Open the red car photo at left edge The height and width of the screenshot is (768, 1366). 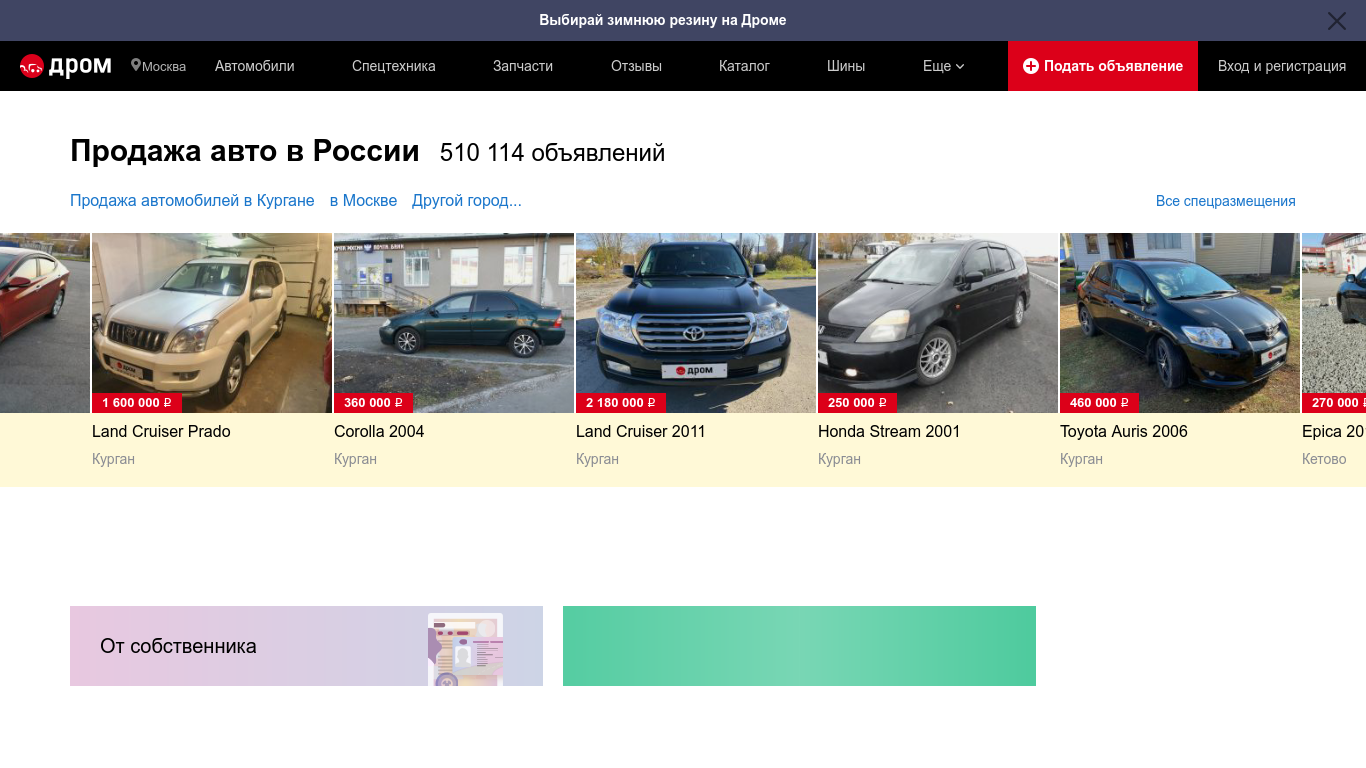click(x=45, y=322)
